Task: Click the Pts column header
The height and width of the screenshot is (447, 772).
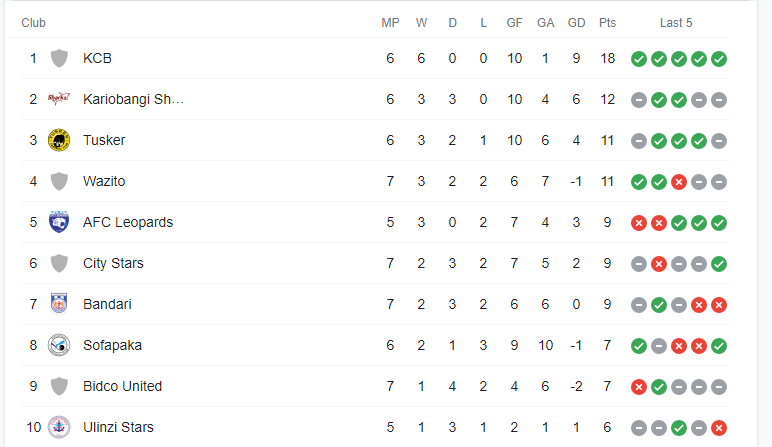Action: (608, 23)
